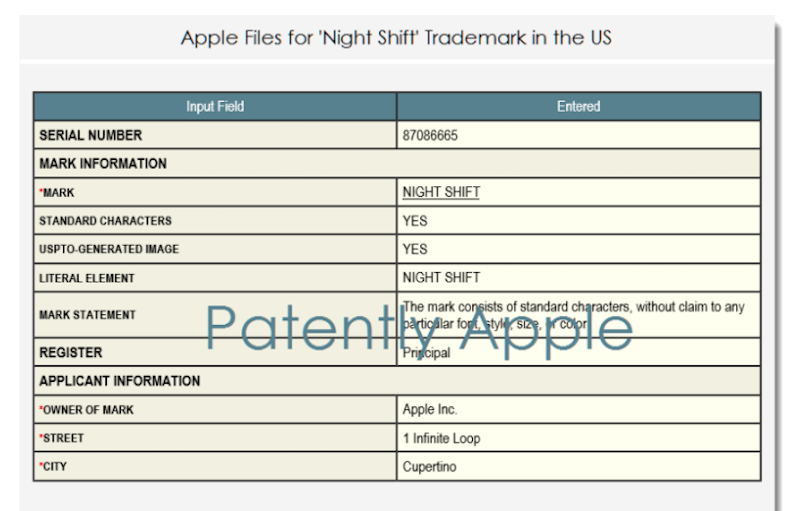The height and width of the screenshot is (511, 800).
Task: Select the MARK INFORMATION section heading
Action: 102,162
